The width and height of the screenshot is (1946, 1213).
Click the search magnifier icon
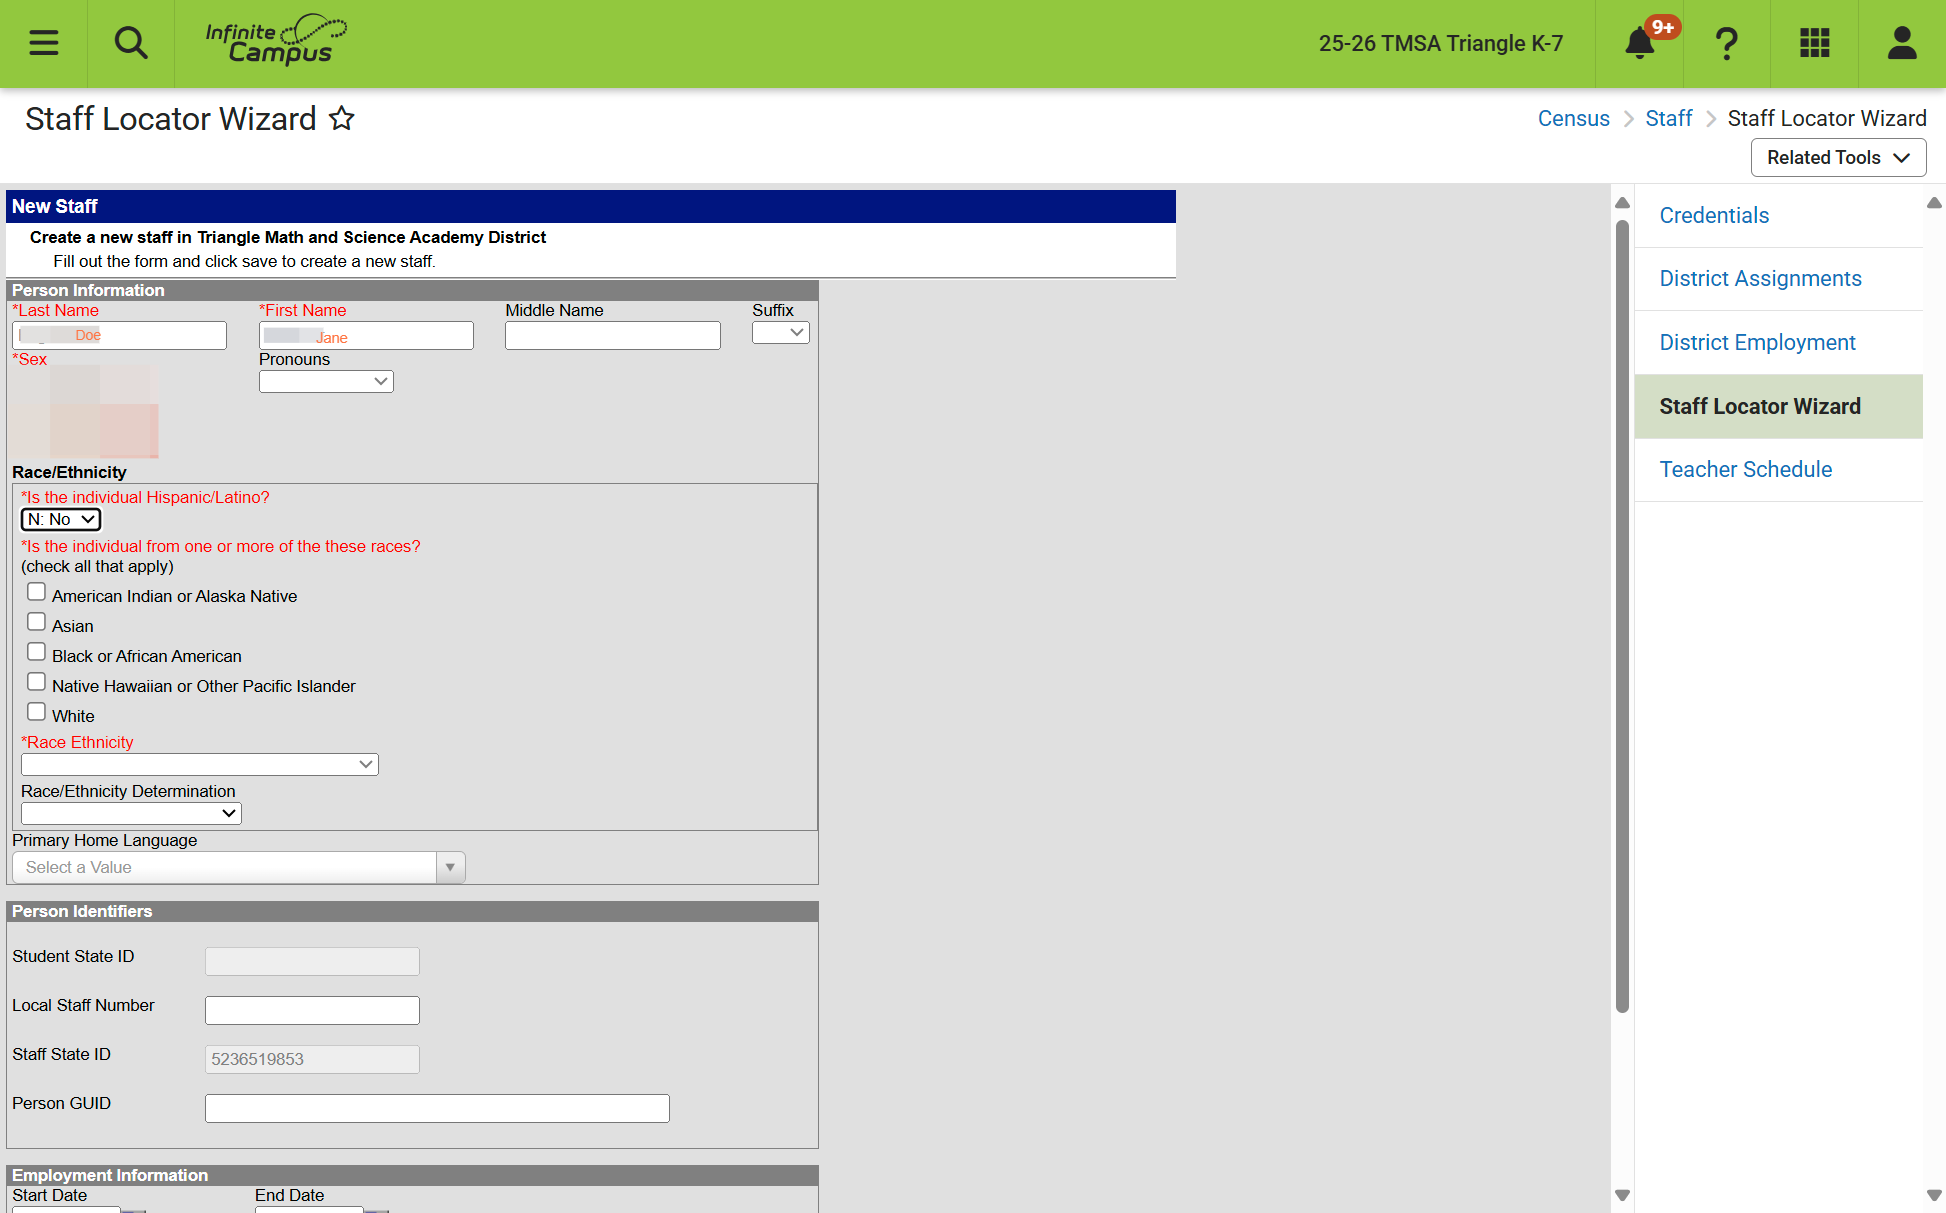click(x=131, y=43)
